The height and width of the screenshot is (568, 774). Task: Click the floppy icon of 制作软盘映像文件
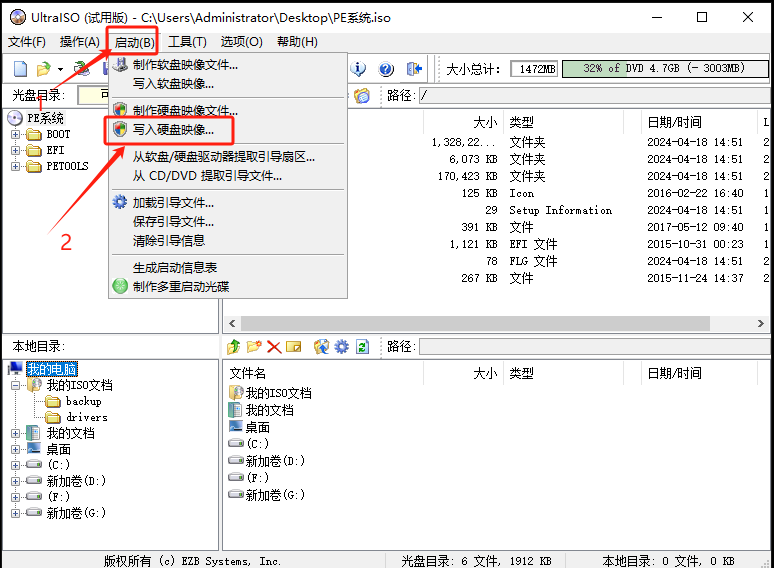click(120, 64)
